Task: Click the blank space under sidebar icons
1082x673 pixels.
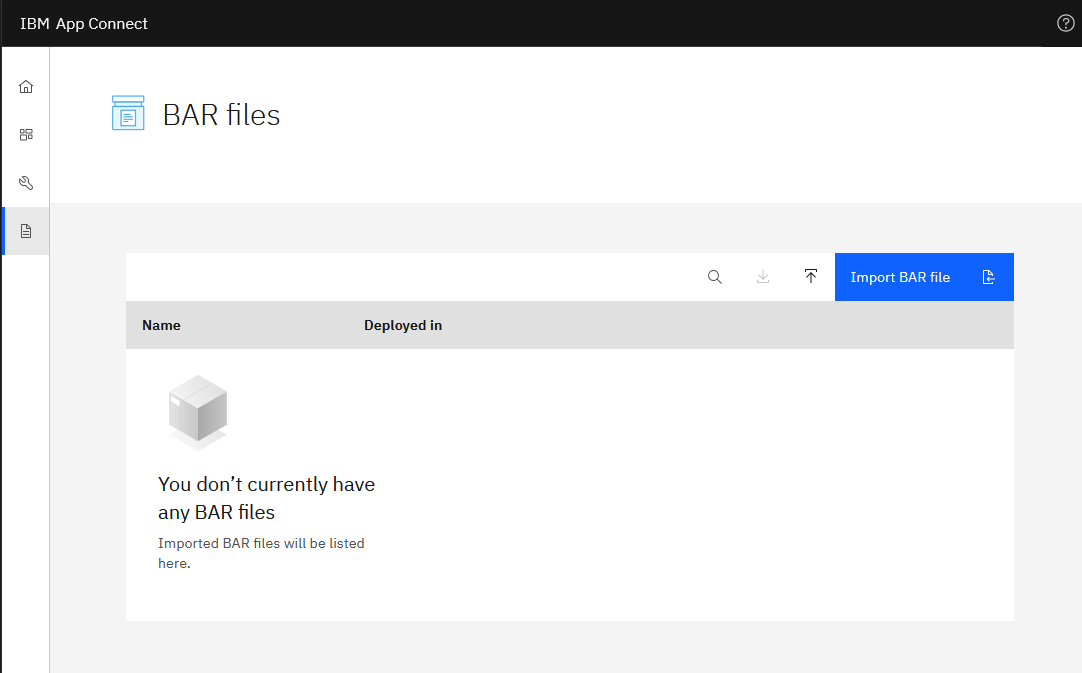Action: point(26,462)
